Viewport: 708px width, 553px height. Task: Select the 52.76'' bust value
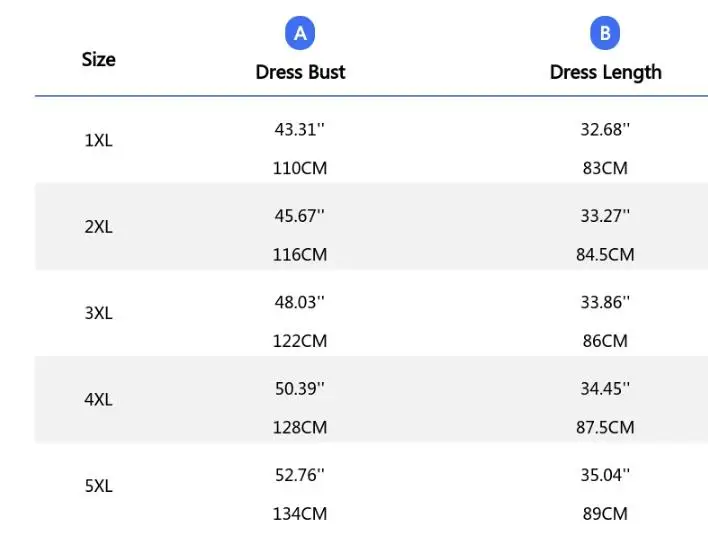300,475
